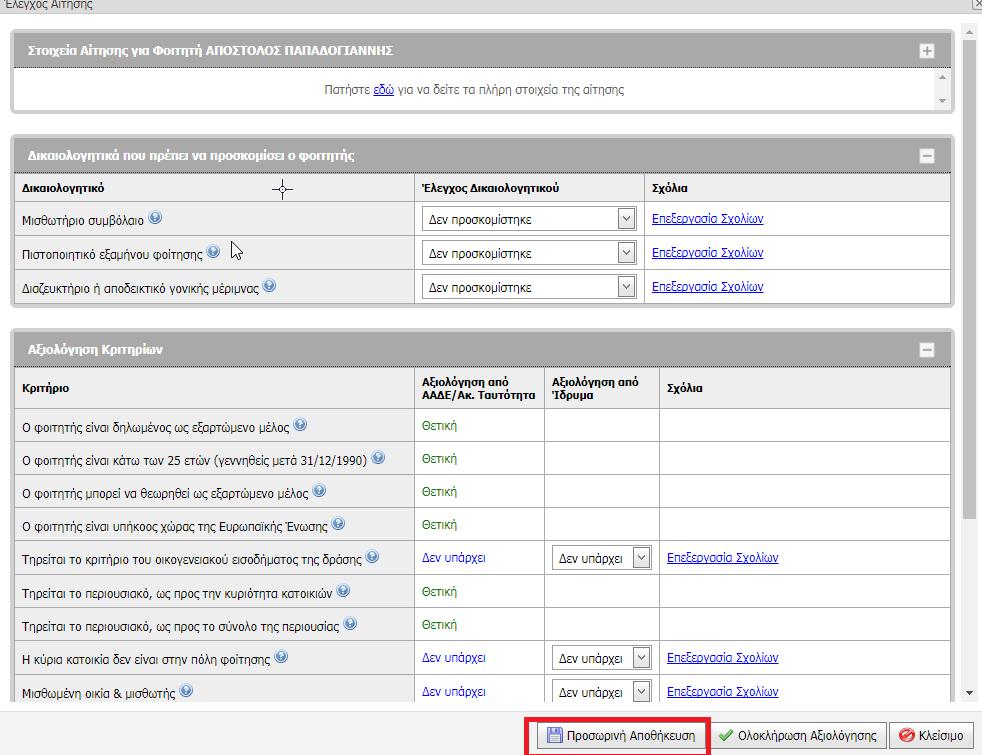Click the scroll-up arrow in the Στοιχεία Αίτησης panel
Image resolution: width=982 pixels, height=755 pixels.
pyautogui.click(x=943, y=77)
